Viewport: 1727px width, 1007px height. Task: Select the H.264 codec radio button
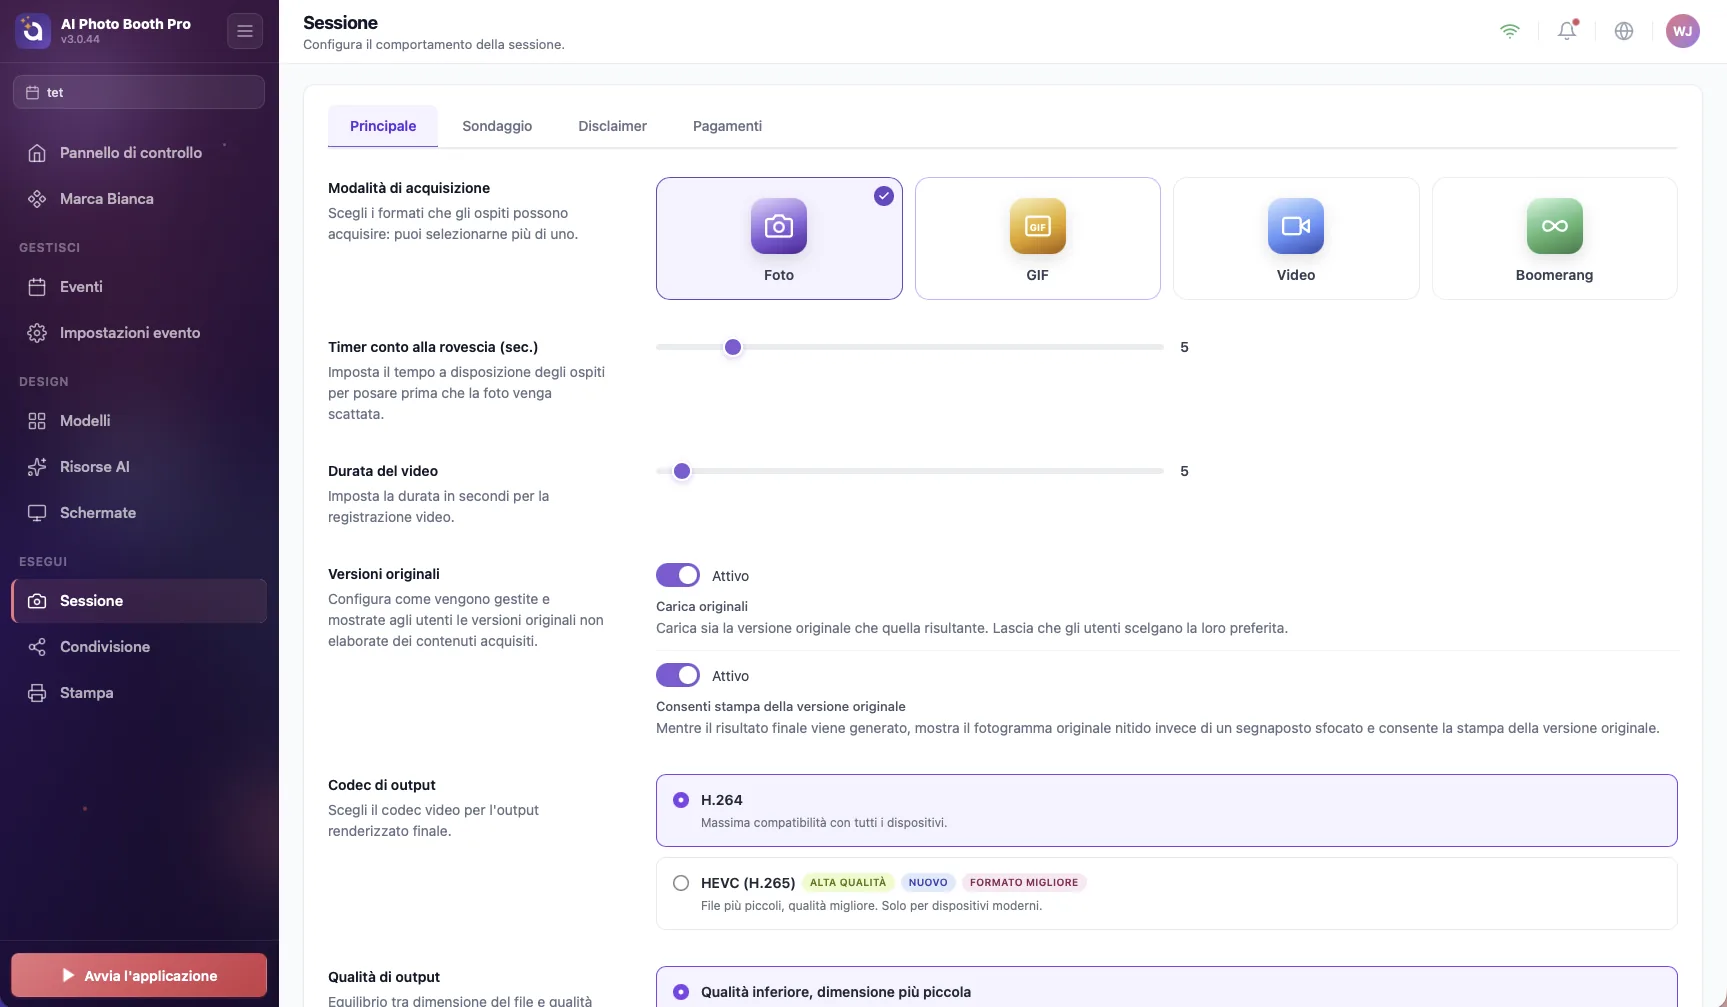[681, 800]
